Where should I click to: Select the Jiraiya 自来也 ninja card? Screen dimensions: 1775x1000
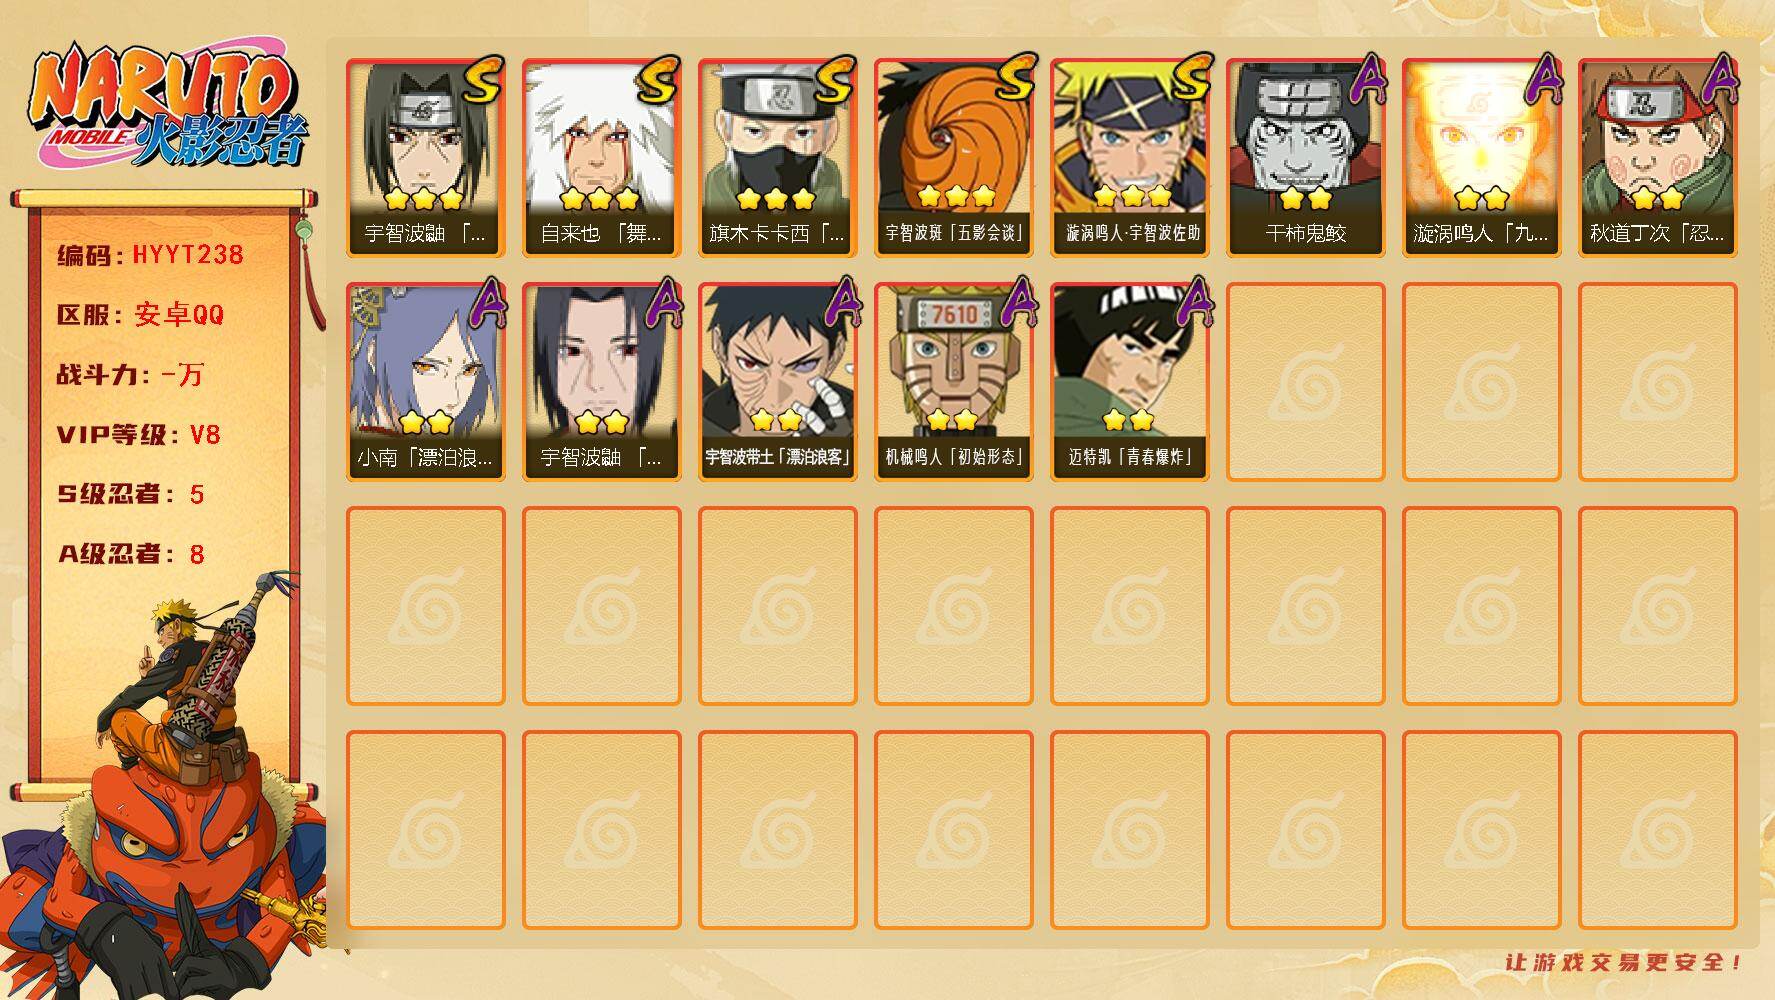tap(601, 158)
